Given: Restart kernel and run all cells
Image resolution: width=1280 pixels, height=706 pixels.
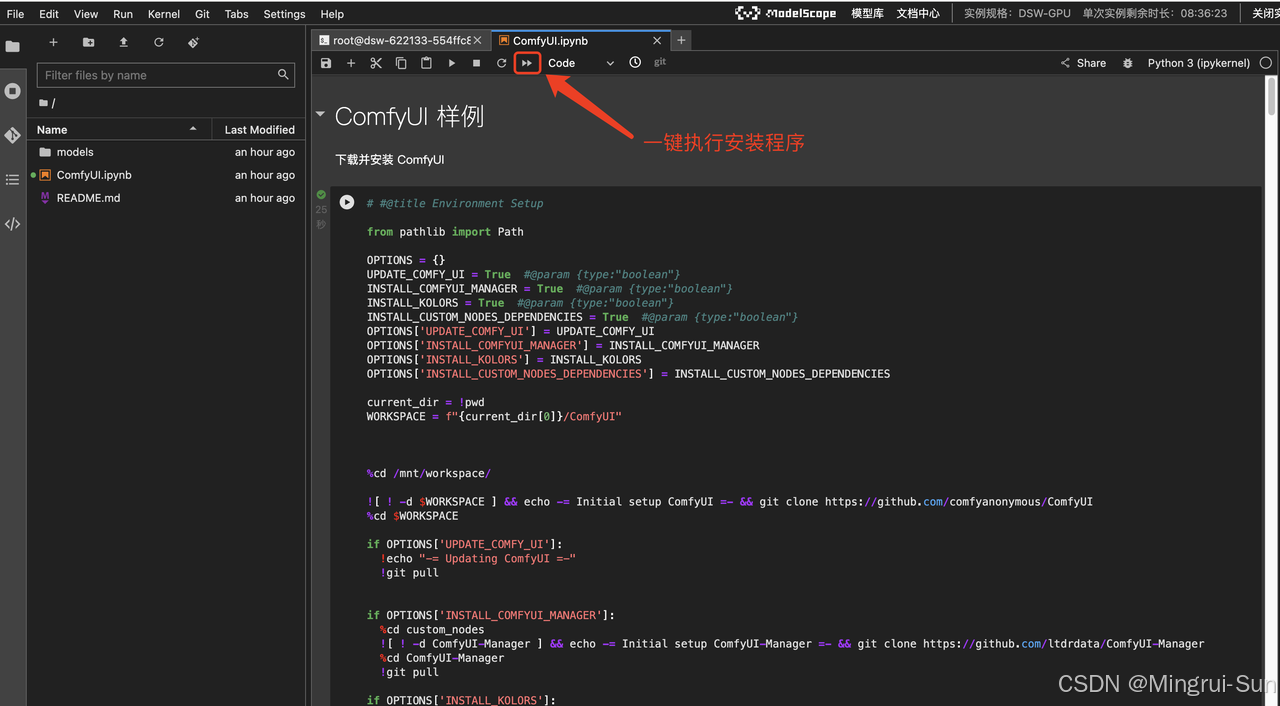Looking at the screenshot, I should tap(527, 63).
